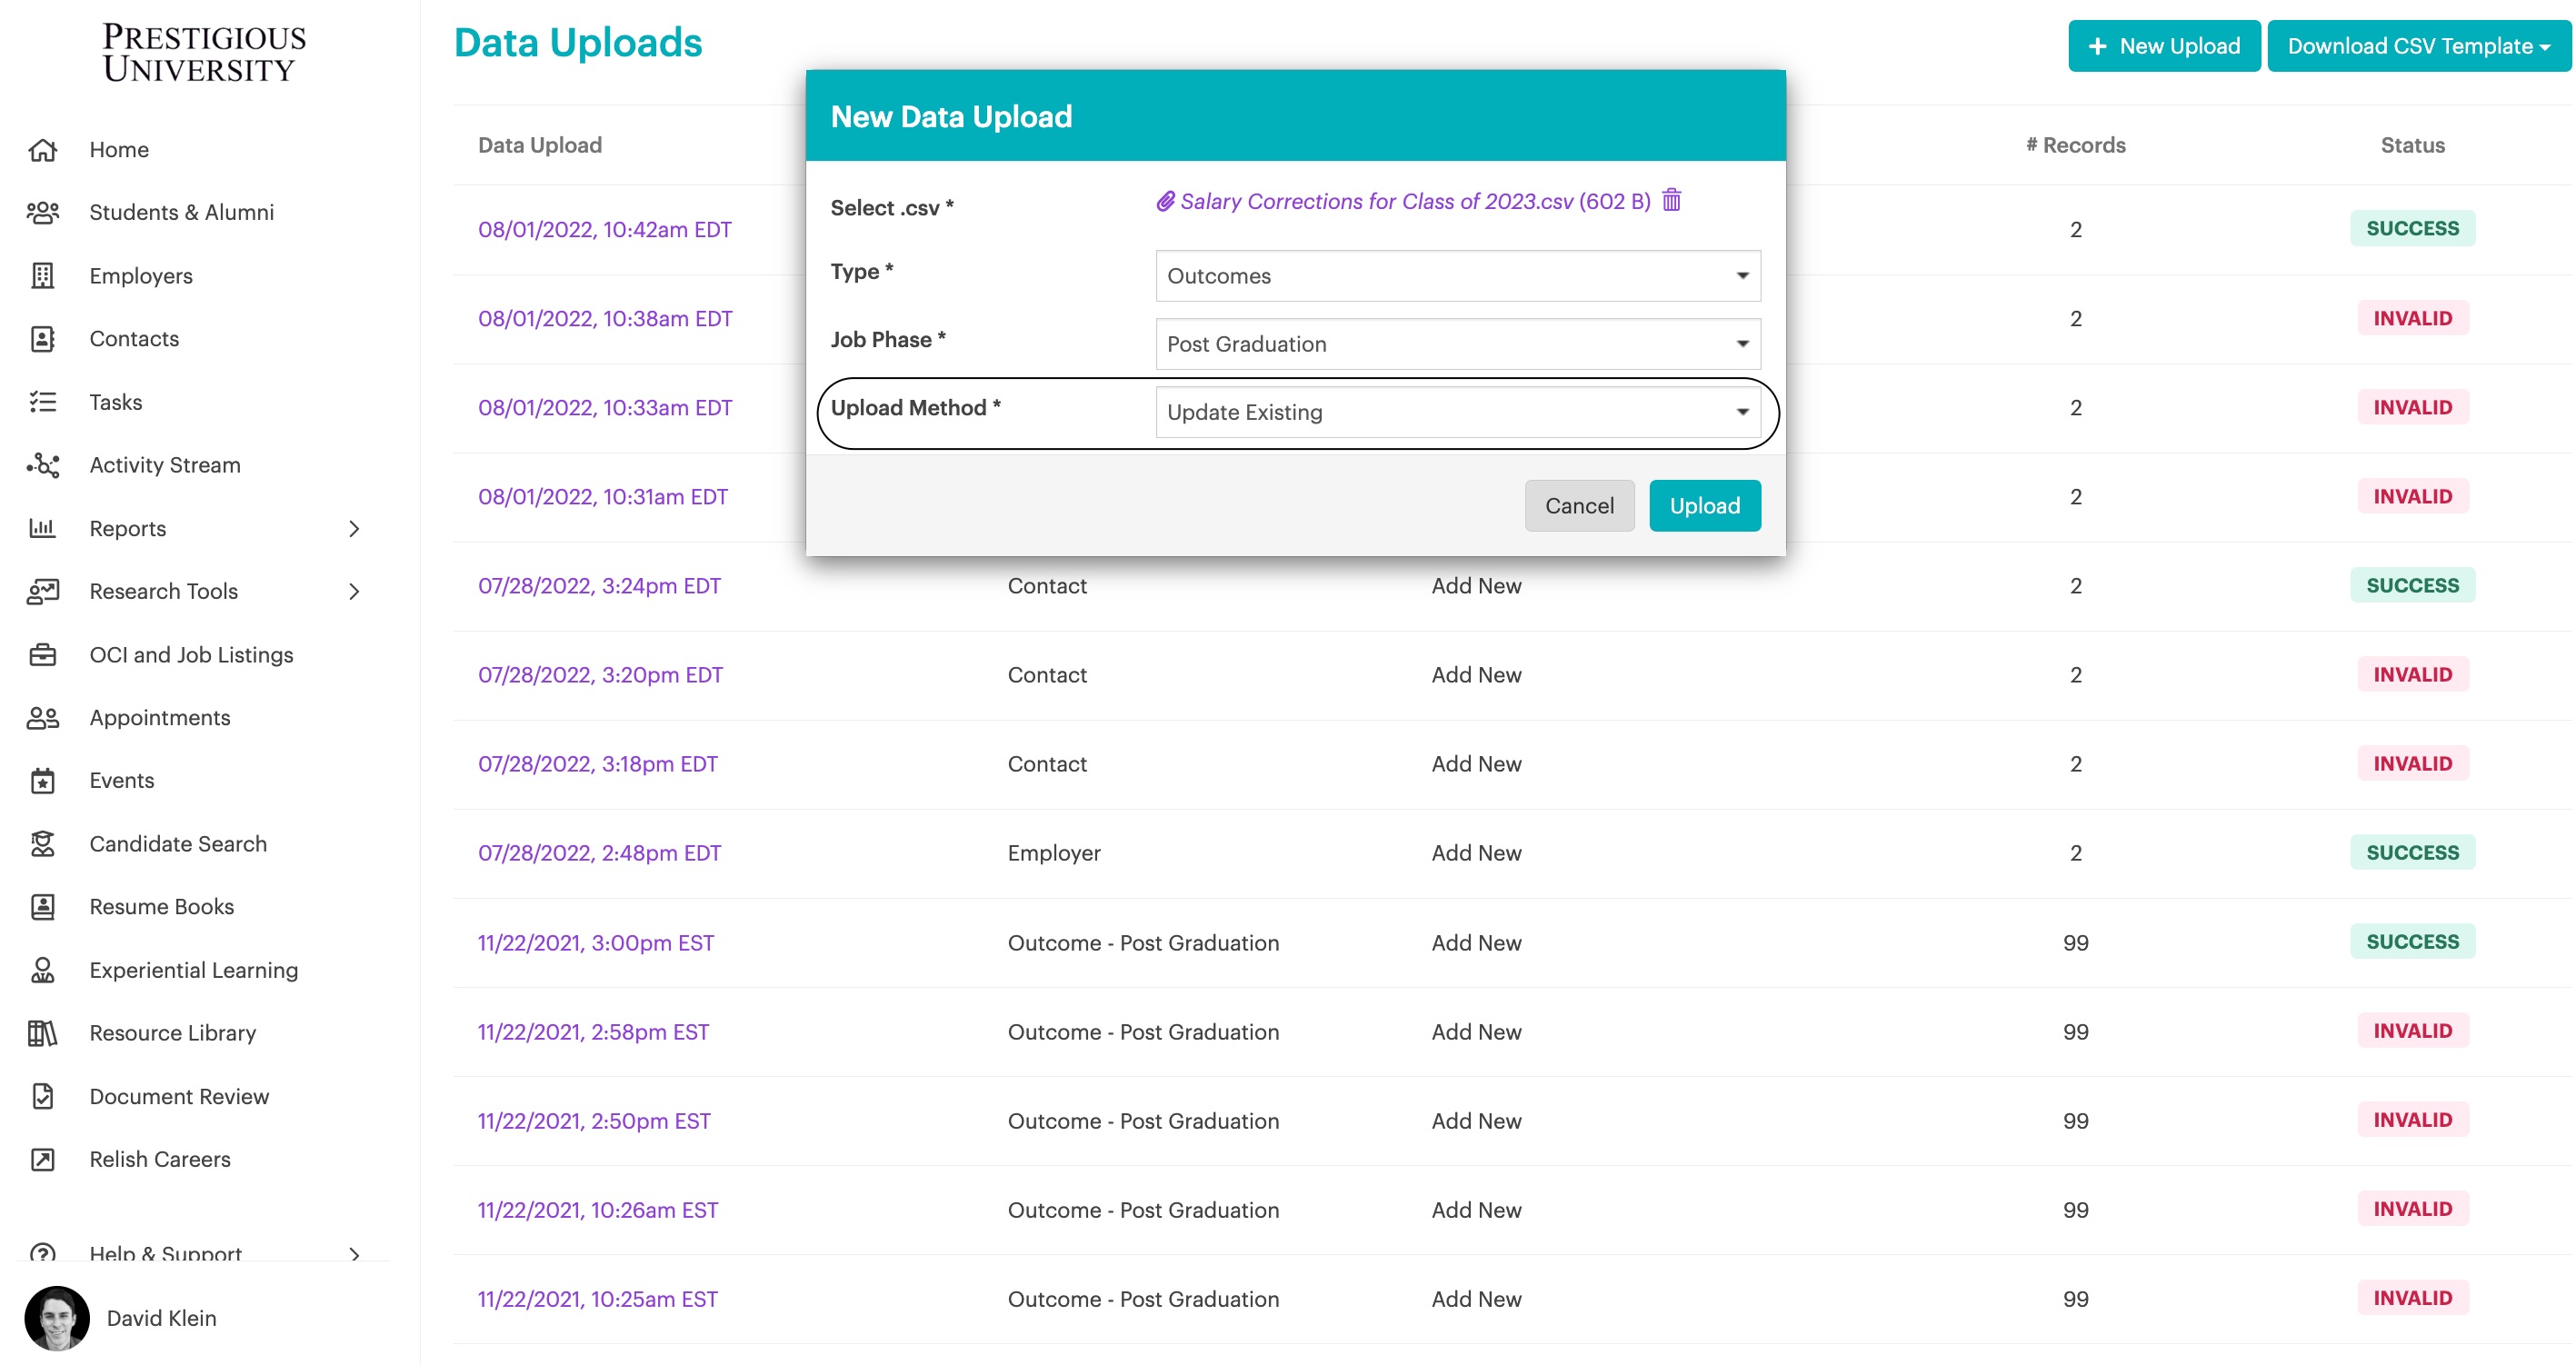Click the Experiential Learning icon
The height and width of the screenshot is (1365, 2576).
[x=42, y=970]
